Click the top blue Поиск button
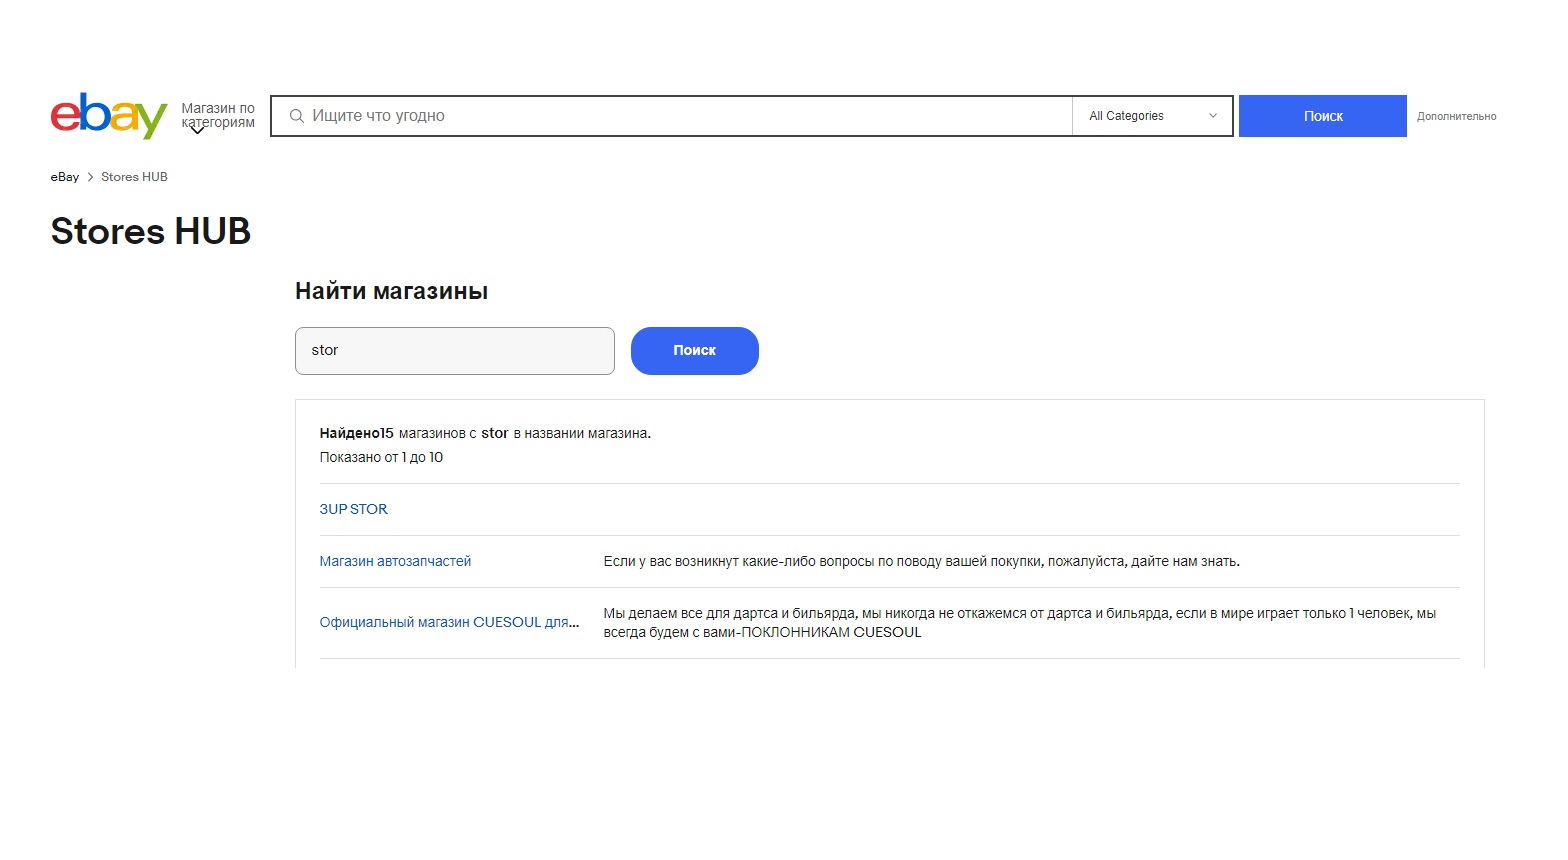 pyautogui.click(x=1323, y=116)
